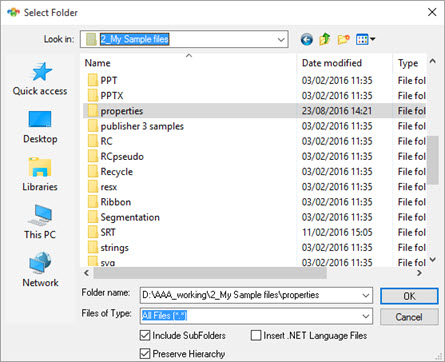Screen dimensions: 445x362
Task: Select the Segmentation folder icon
Action: pos(92,217)
